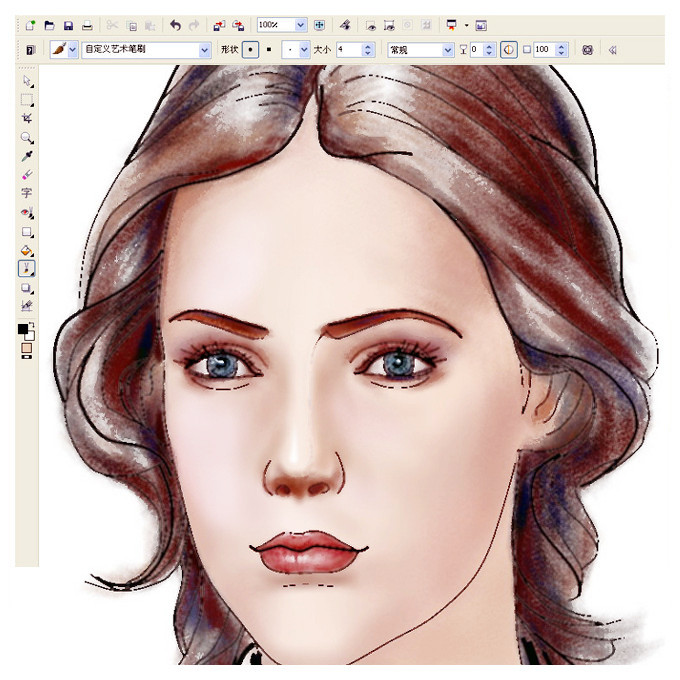Open a file with the folder icon

coord(49,25)
